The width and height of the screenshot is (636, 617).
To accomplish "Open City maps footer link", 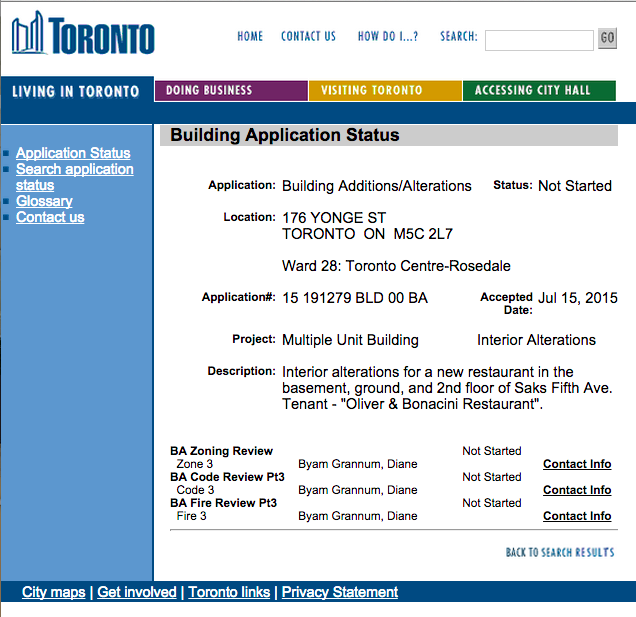I will 54,592.
